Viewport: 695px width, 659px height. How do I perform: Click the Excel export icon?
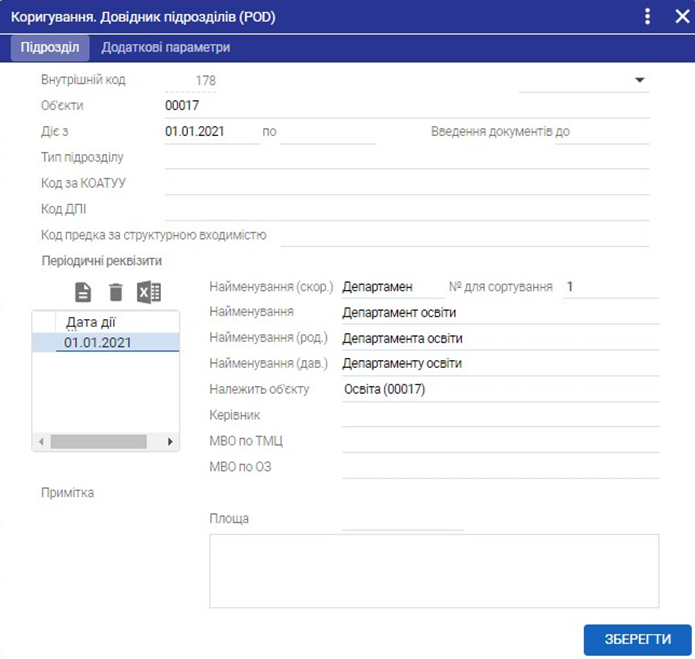(x=149, y=292)
